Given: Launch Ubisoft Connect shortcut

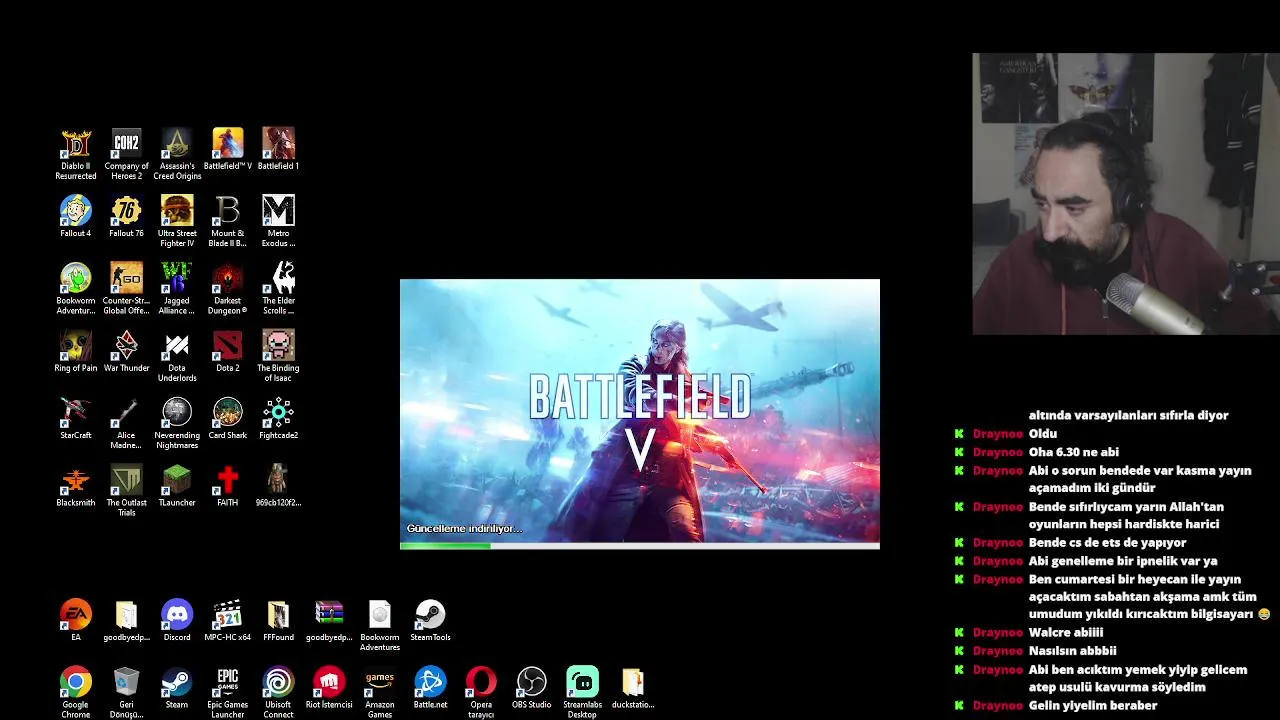Looking at the screenshot, I should click(x=278, y=692).
